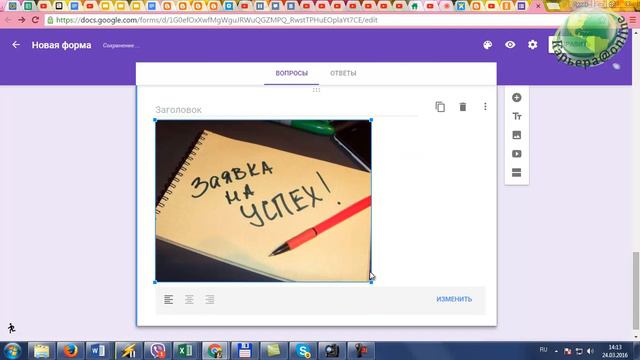Screen dimensions: 640x360
Task: Open Excel from the taskbar
Action: click(x=186, y=351)
